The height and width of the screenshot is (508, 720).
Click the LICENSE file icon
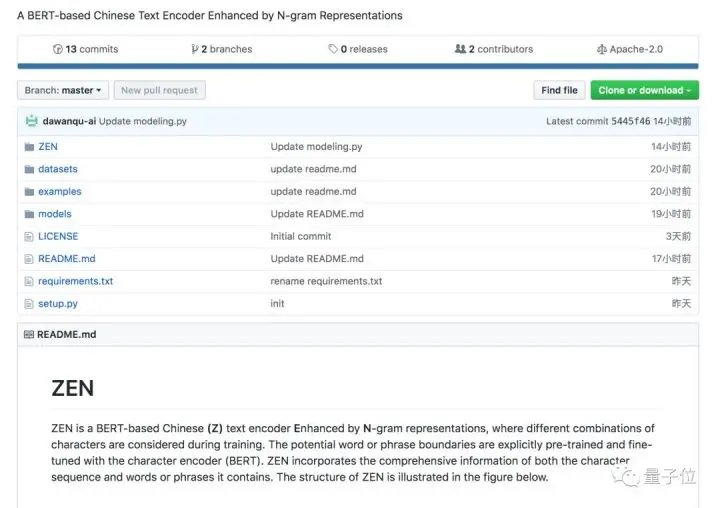pos(29,237)
